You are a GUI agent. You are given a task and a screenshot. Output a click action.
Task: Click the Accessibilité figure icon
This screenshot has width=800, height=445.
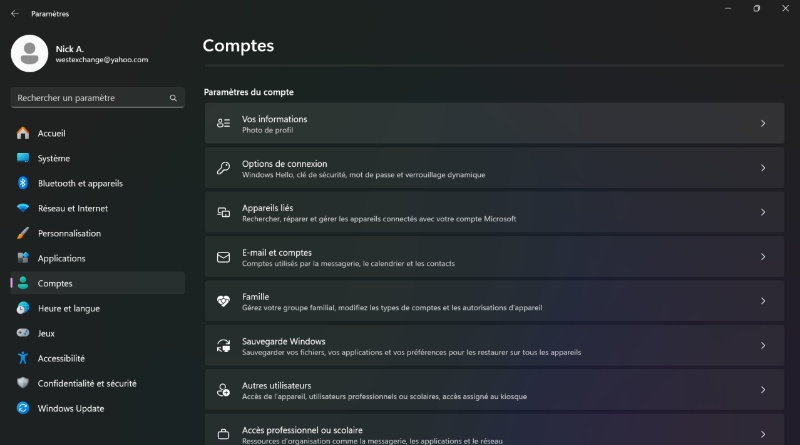click(23, 358)
